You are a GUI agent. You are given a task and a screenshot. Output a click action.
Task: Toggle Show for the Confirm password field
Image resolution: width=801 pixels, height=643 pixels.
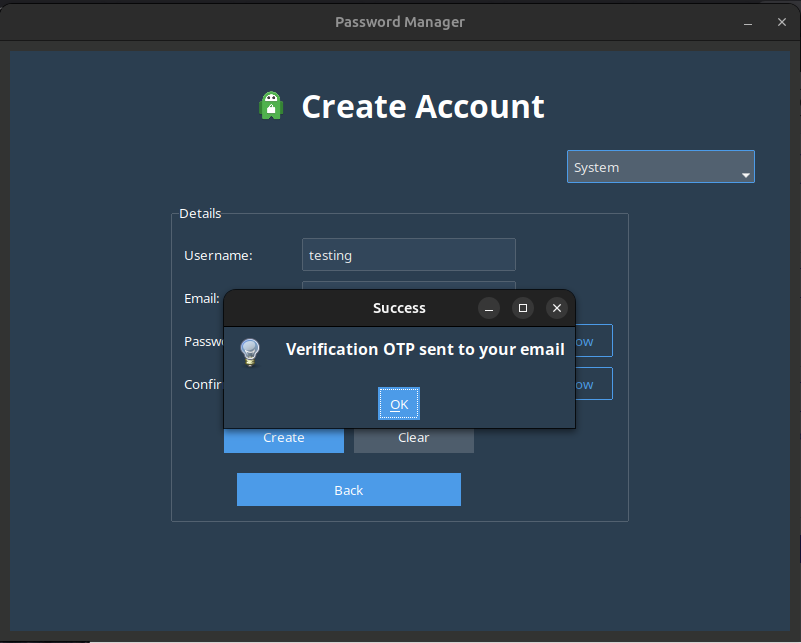[x=594, y=384]
